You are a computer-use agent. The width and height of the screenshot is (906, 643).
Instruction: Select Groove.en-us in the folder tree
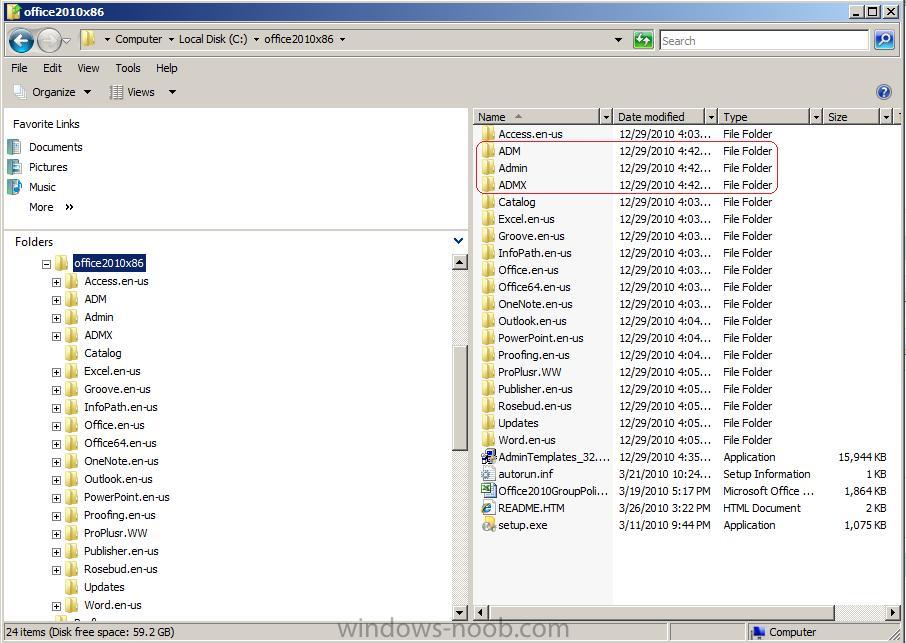pyautogui.click(x=117, y=389)
